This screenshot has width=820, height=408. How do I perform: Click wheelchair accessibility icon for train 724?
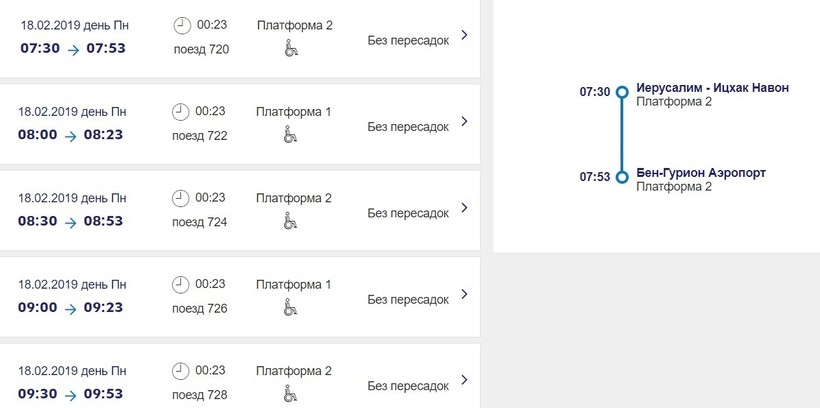291,219
